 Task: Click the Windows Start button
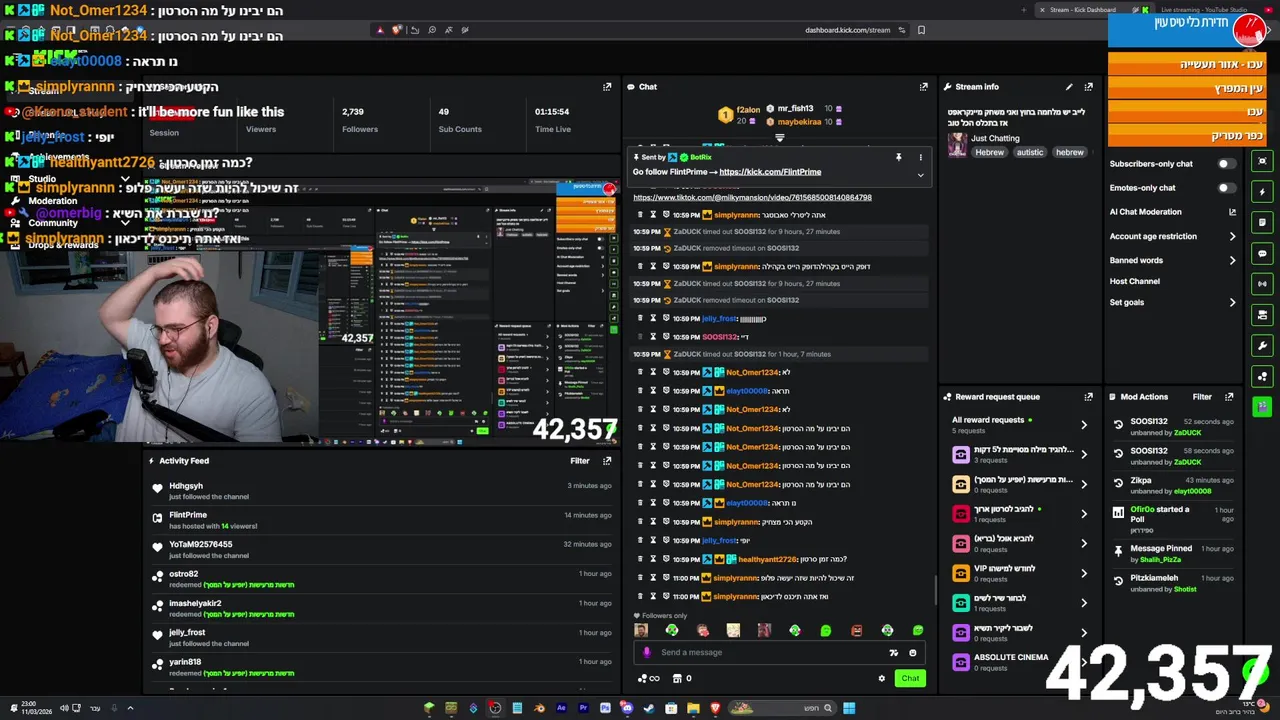point(849,708)
